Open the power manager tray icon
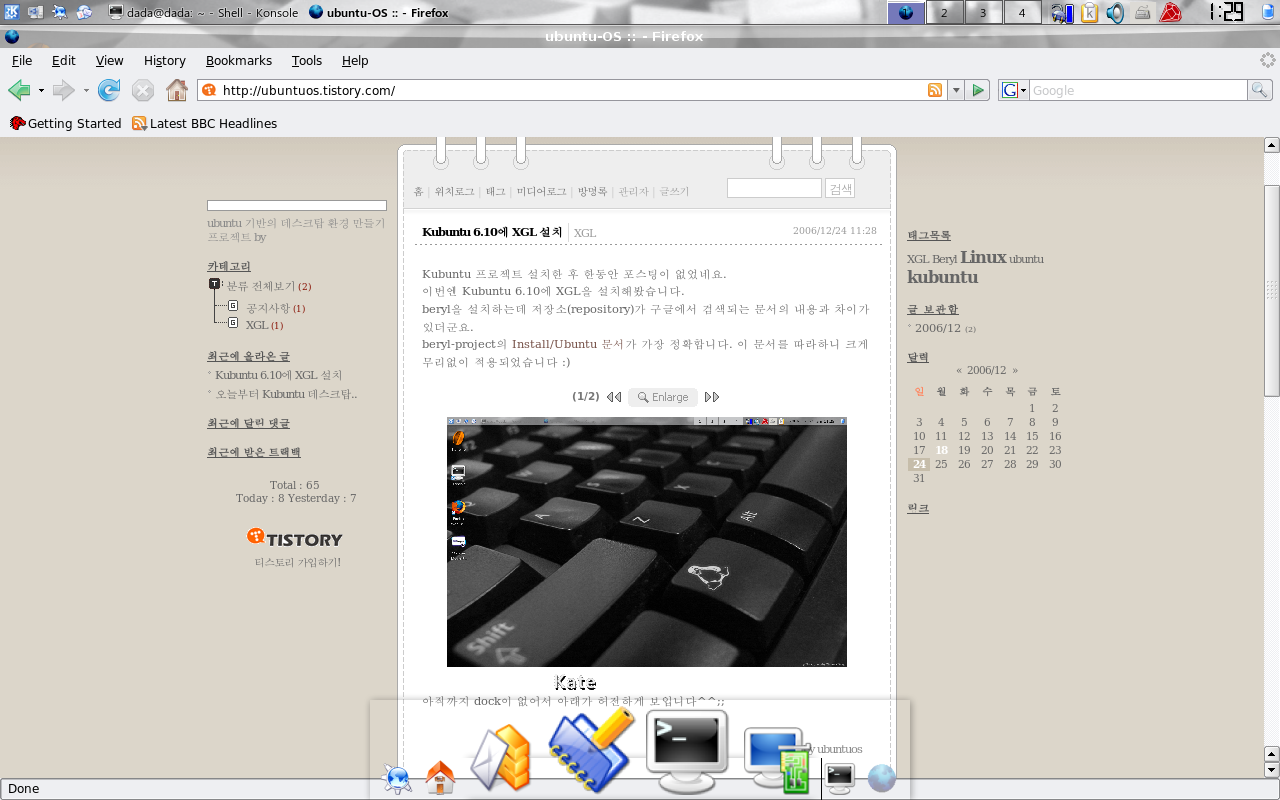The height and width of the screenshot is (800, 1280). click(x=1061, y=12)
